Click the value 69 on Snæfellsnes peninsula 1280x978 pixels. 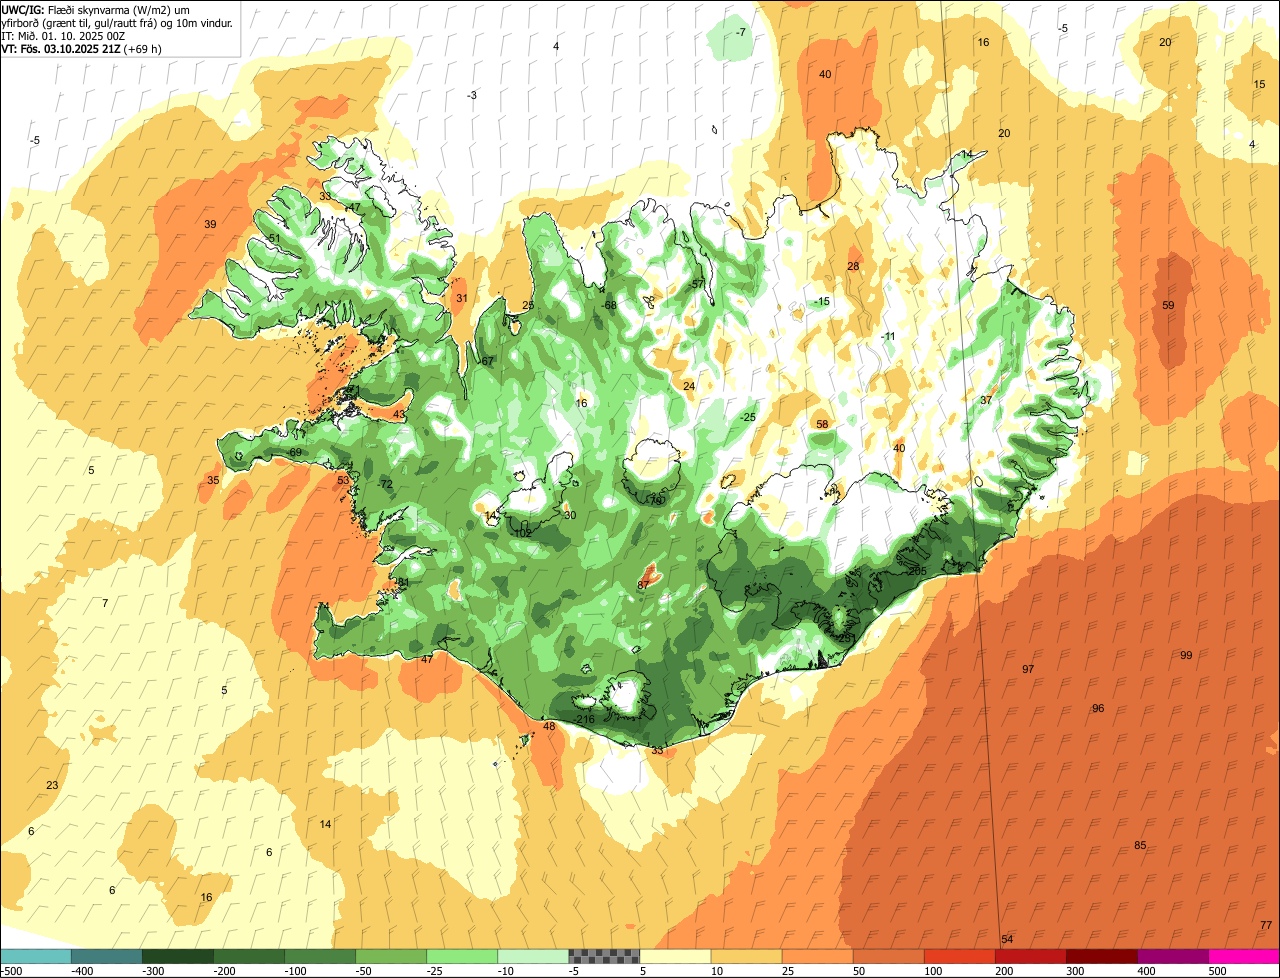(x=295, y=453)
